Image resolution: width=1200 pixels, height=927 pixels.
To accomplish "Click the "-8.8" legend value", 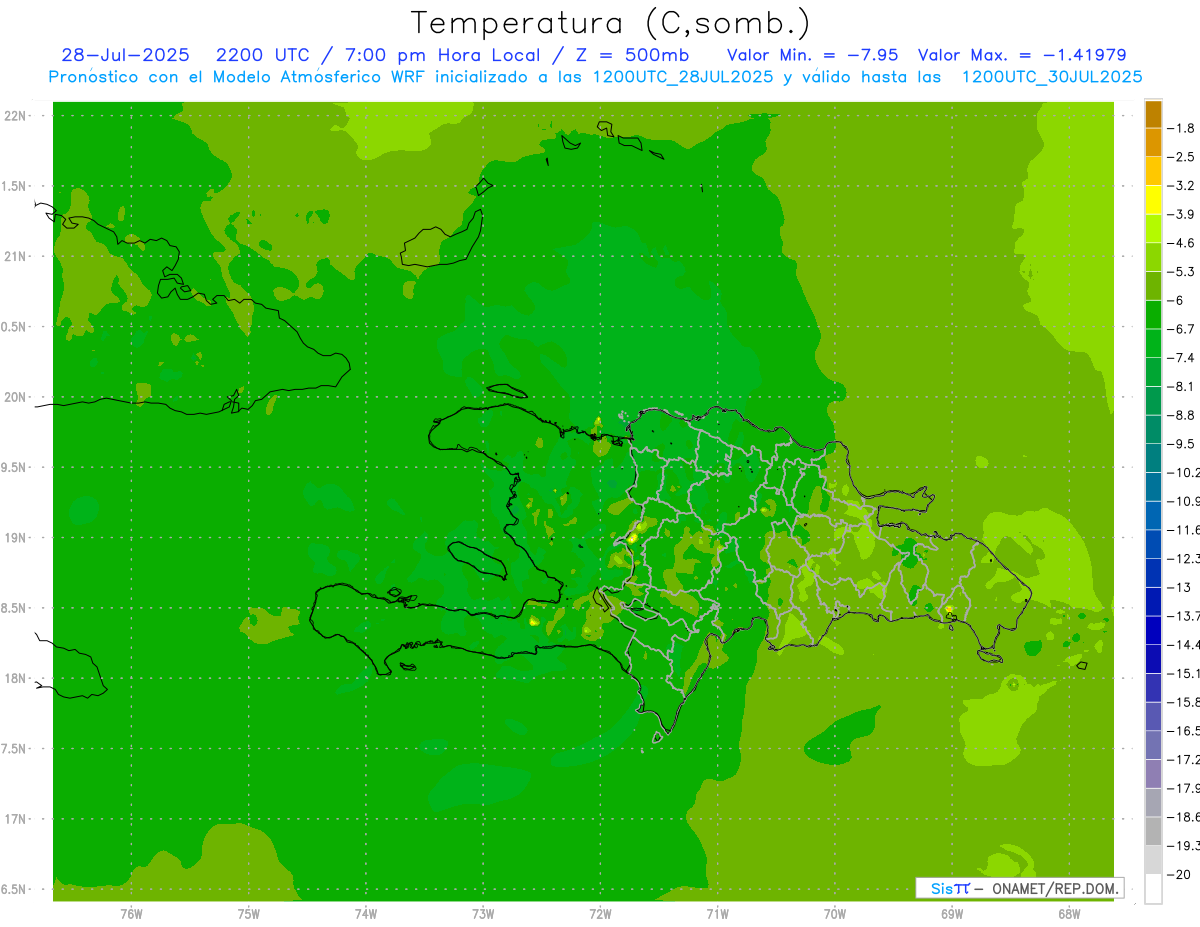I will pyautogui.click(x=1181, y=415).
